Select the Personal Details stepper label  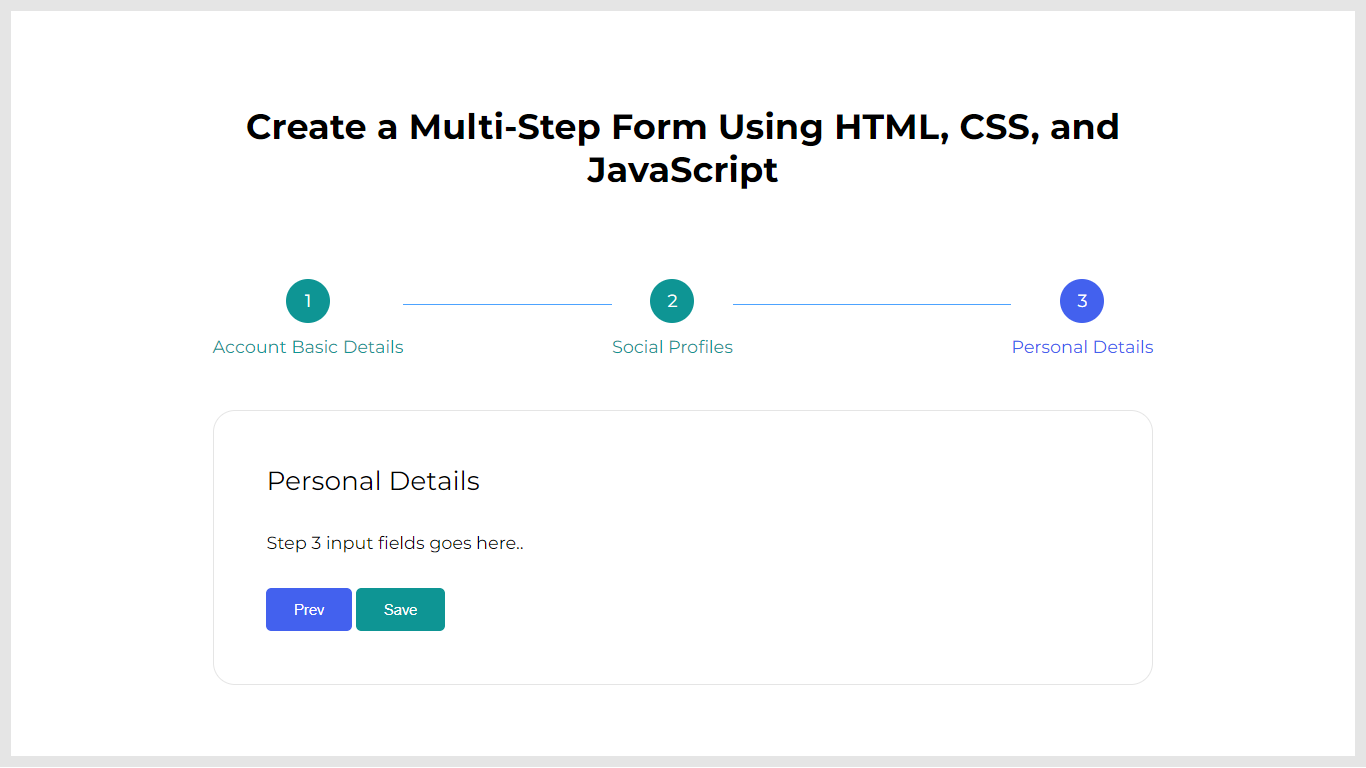(1082, 347)
